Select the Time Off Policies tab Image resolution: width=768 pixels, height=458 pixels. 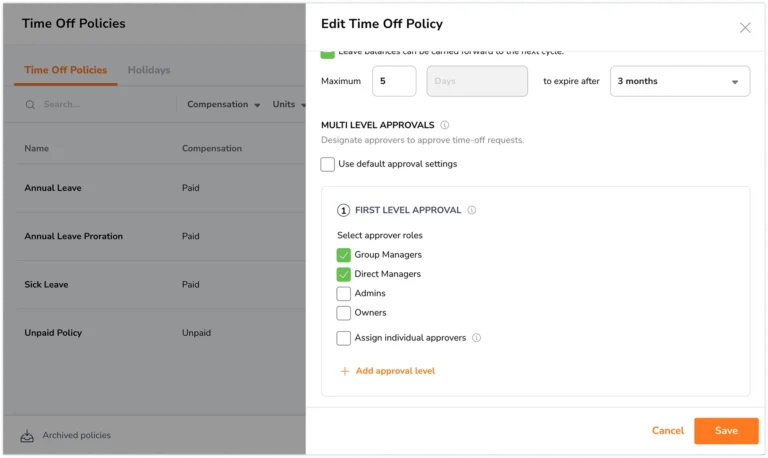[x=66, y=70]
